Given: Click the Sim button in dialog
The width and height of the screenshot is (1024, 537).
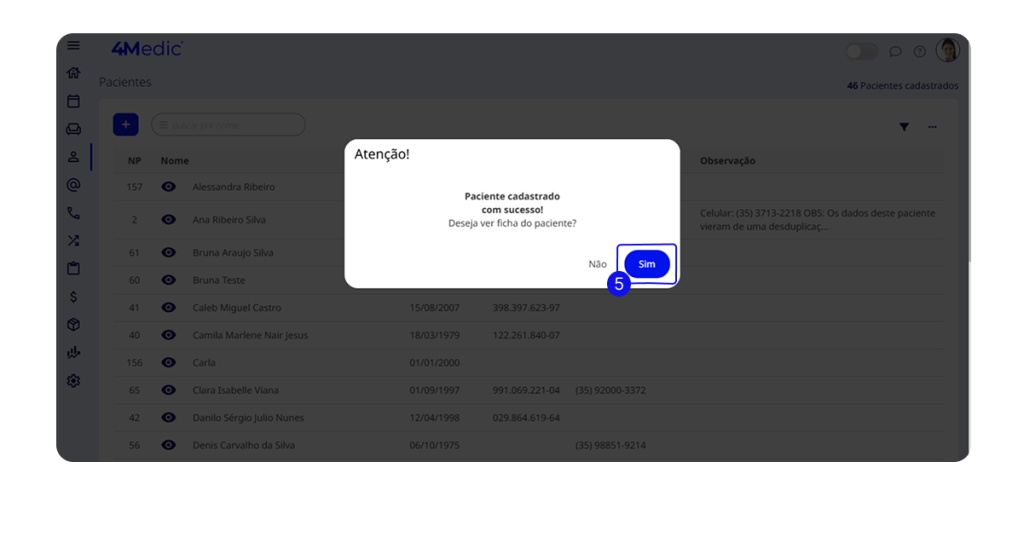Looking at the screenshot, I should pyautogui.click(x=646, y=264).
